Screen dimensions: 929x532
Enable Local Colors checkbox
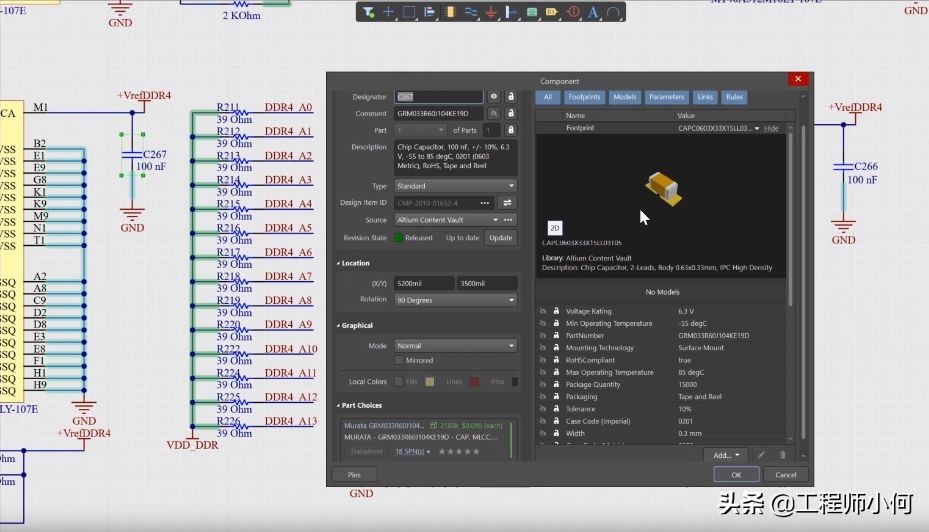(x=399, y=382)
